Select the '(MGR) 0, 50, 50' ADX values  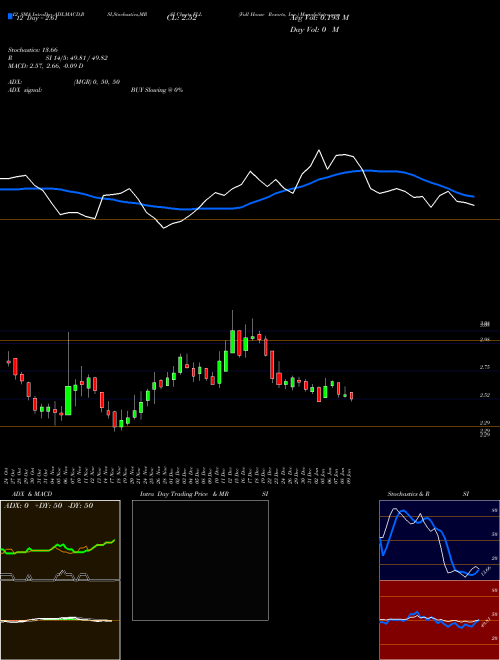click(97, 82)
